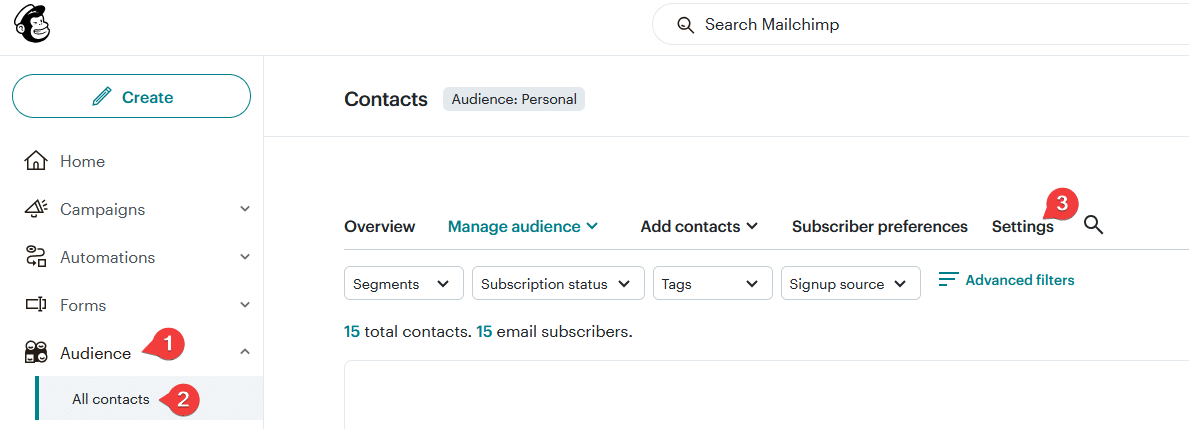This screenshot has width=1189, height=429.
Task: Switch to the Overview tab
Action: 379,227
